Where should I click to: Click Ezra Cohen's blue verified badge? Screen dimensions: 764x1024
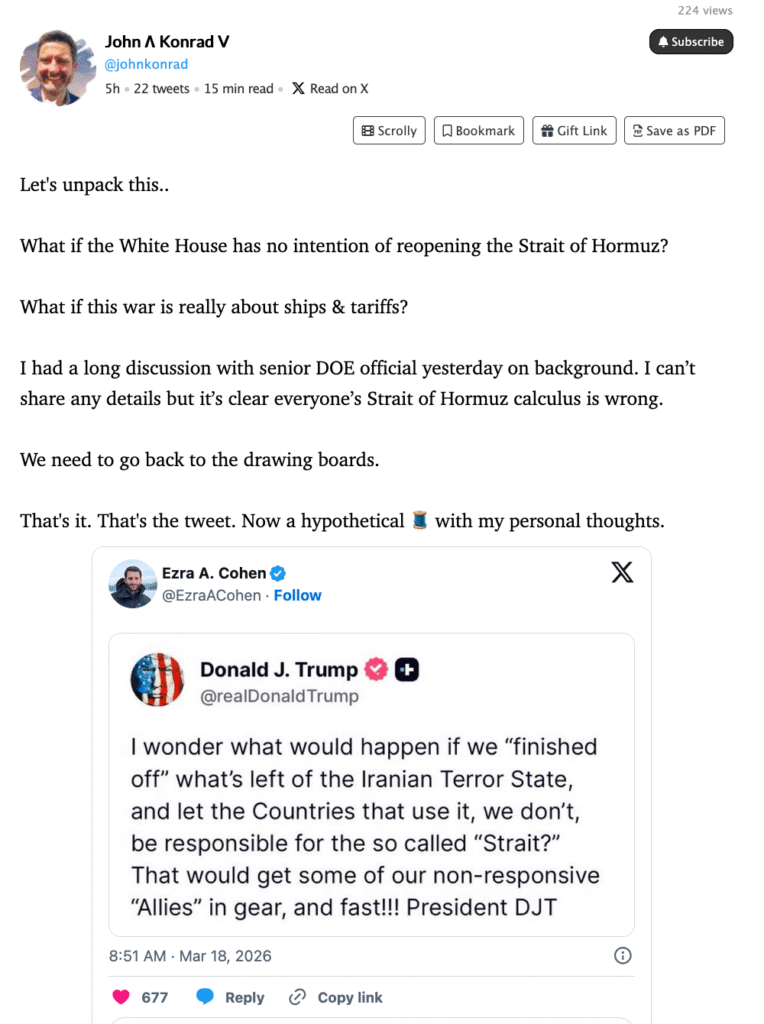[x=279, y=573]
